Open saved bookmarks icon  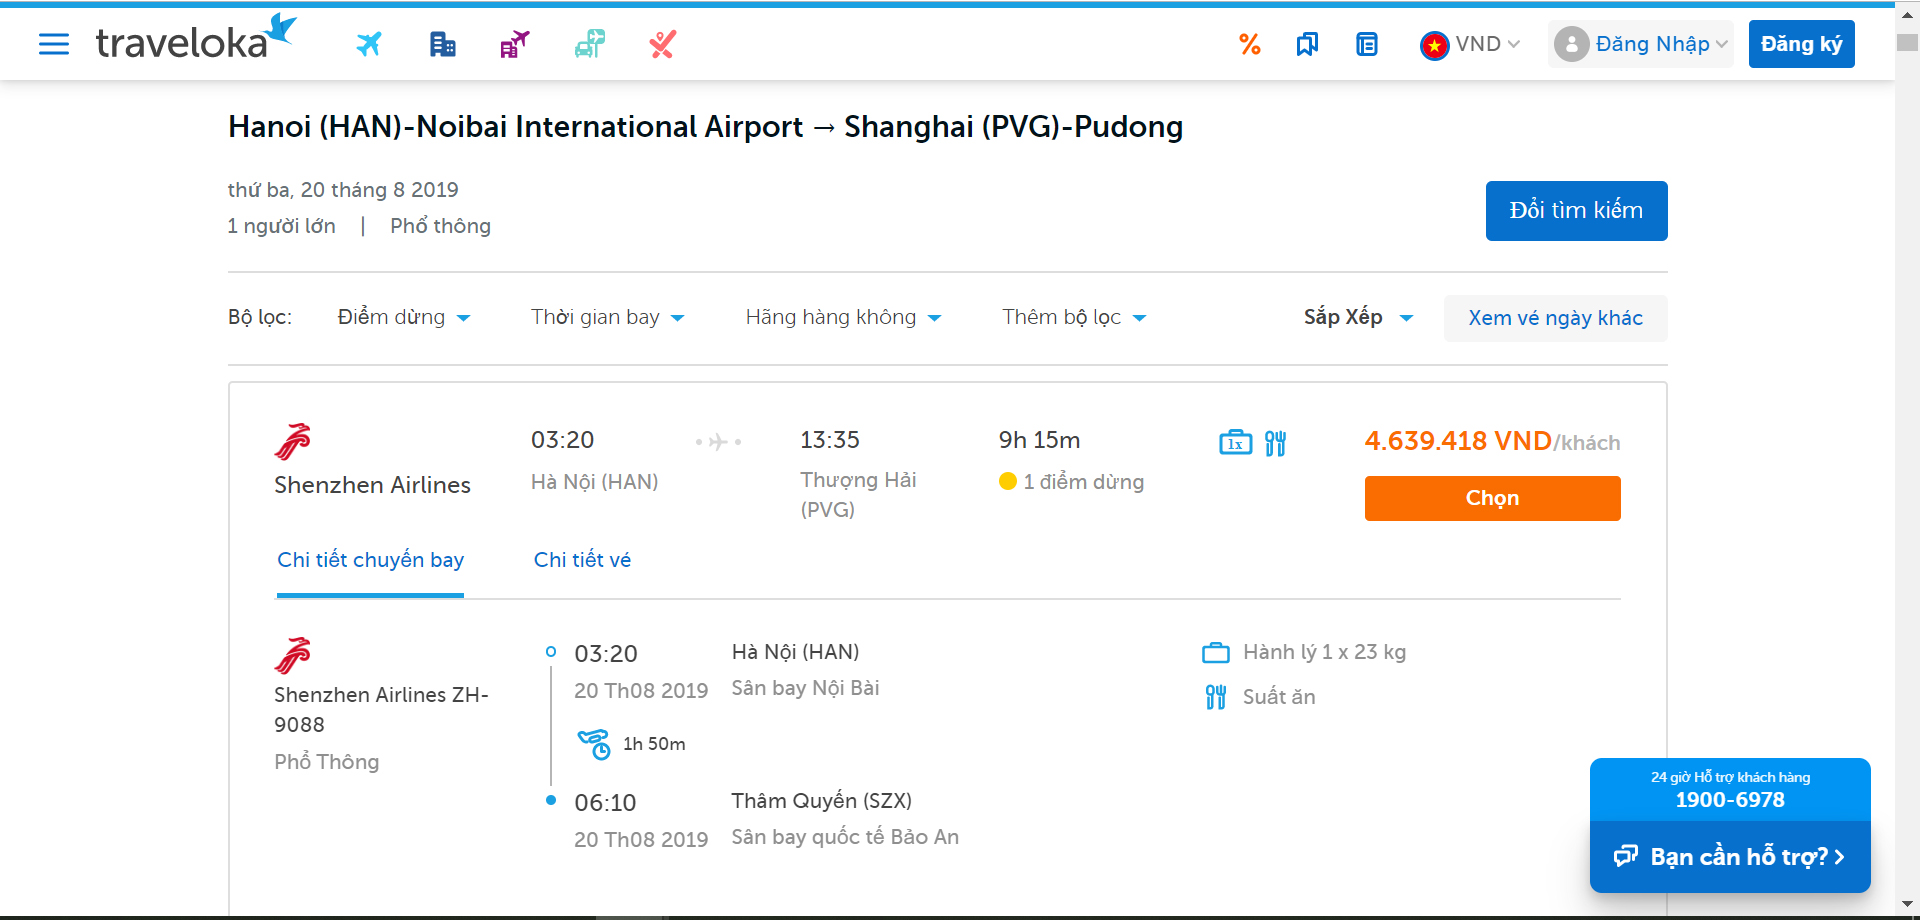[x=1307, y=44]
